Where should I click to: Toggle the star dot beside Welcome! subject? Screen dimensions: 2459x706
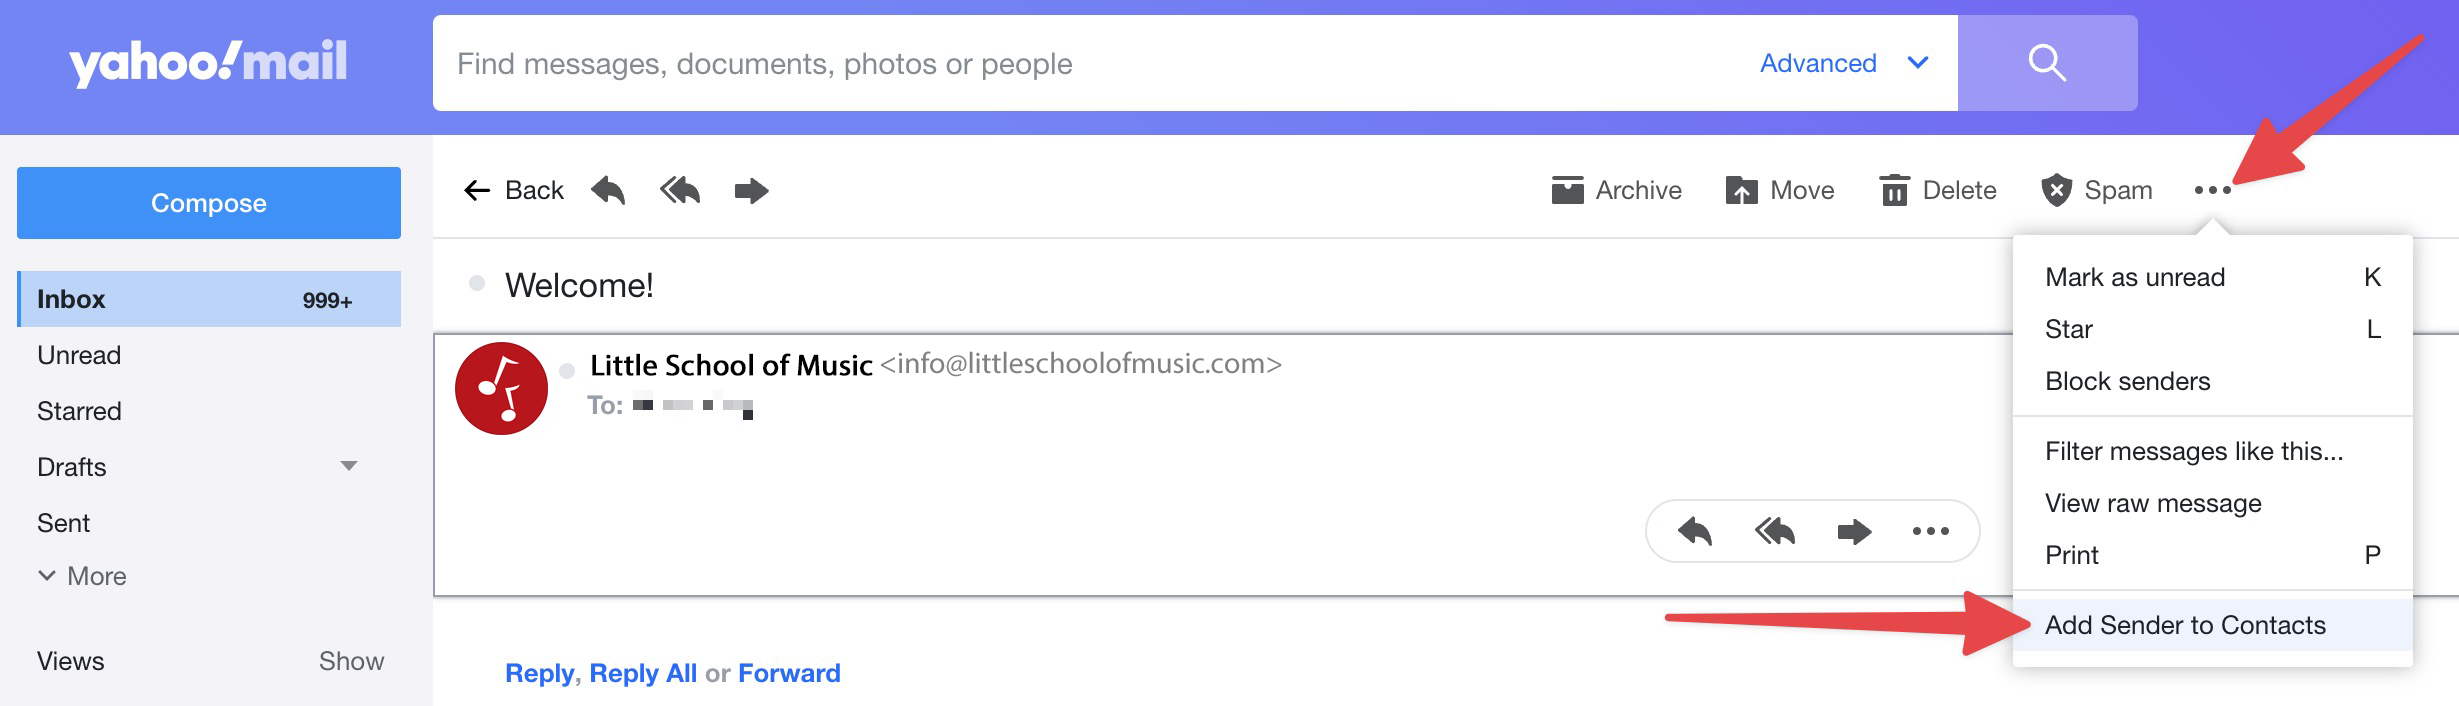pos(477,284)
